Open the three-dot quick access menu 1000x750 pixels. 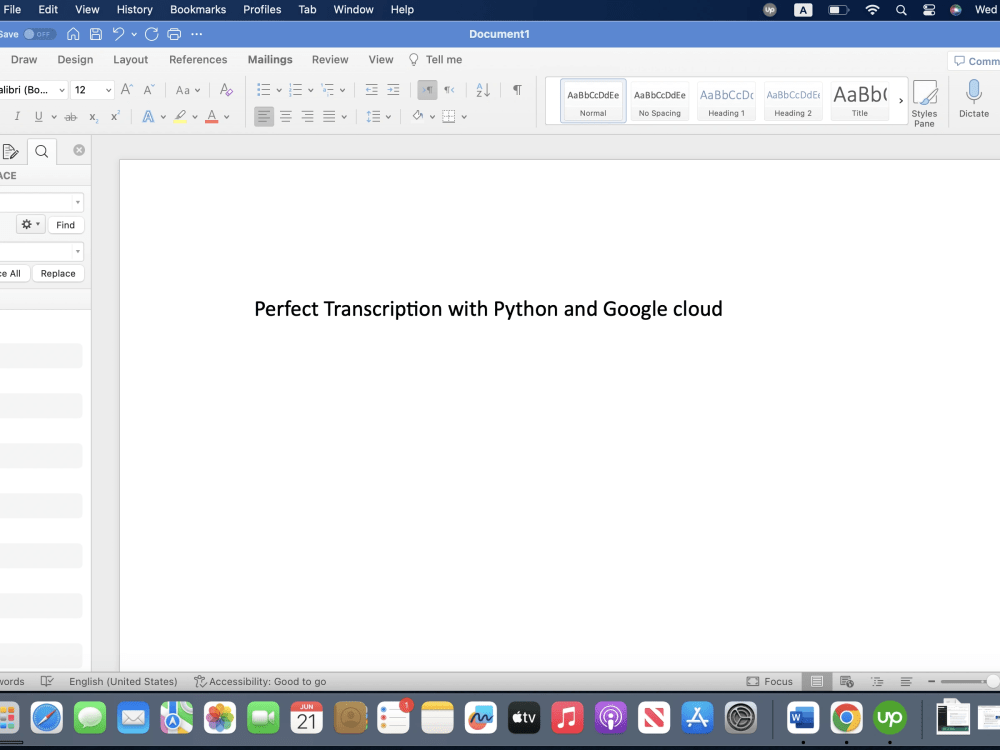coord(196,34)
